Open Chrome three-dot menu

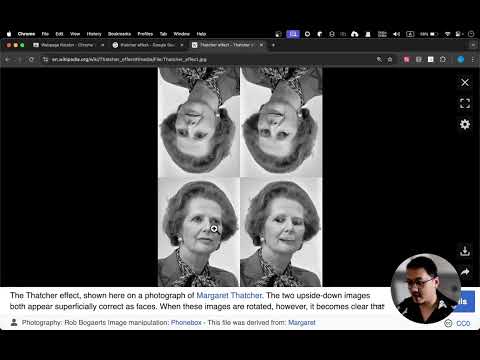coord(473,59)
